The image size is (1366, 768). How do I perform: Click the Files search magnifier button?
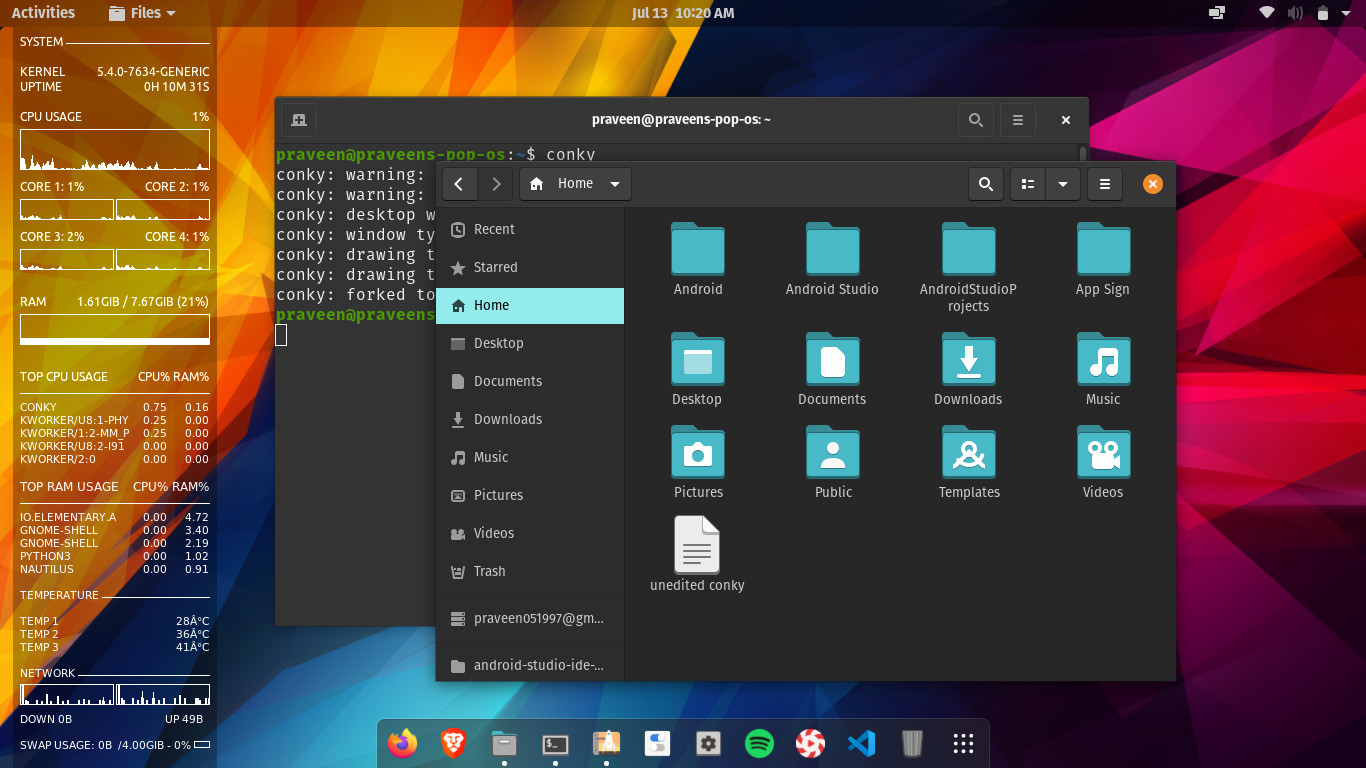[x=985, y=184]
